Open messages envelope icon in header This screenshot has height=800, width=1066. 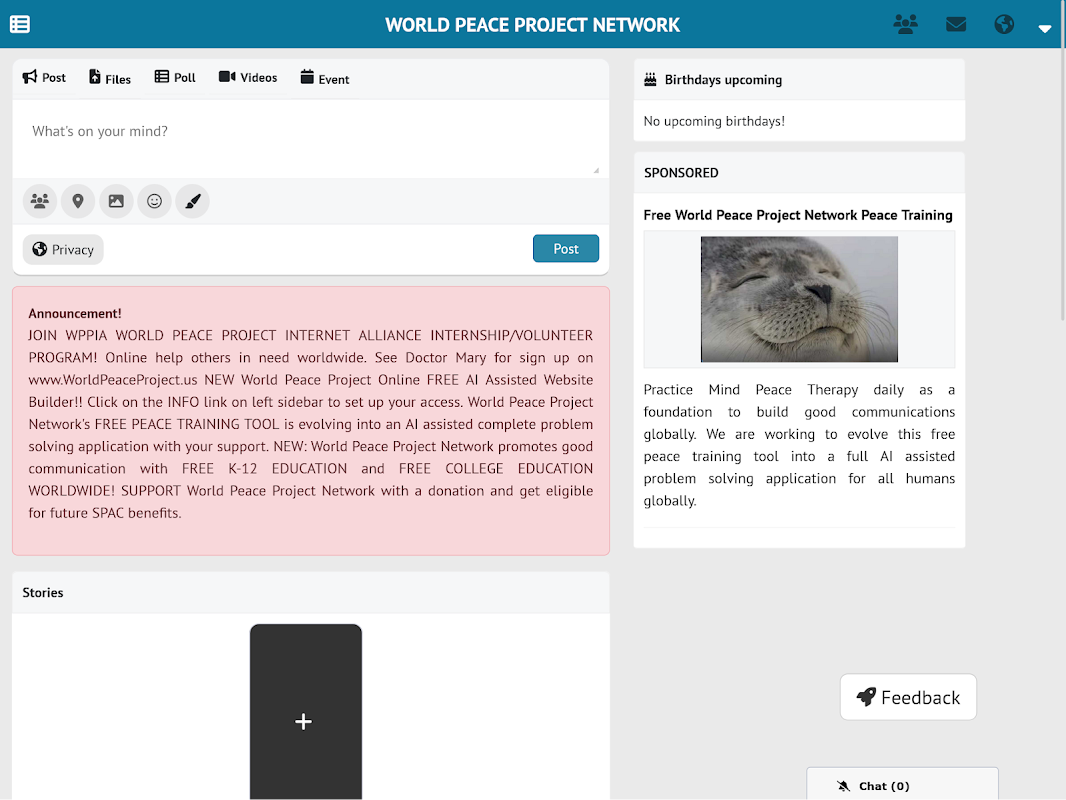[956, 24]
